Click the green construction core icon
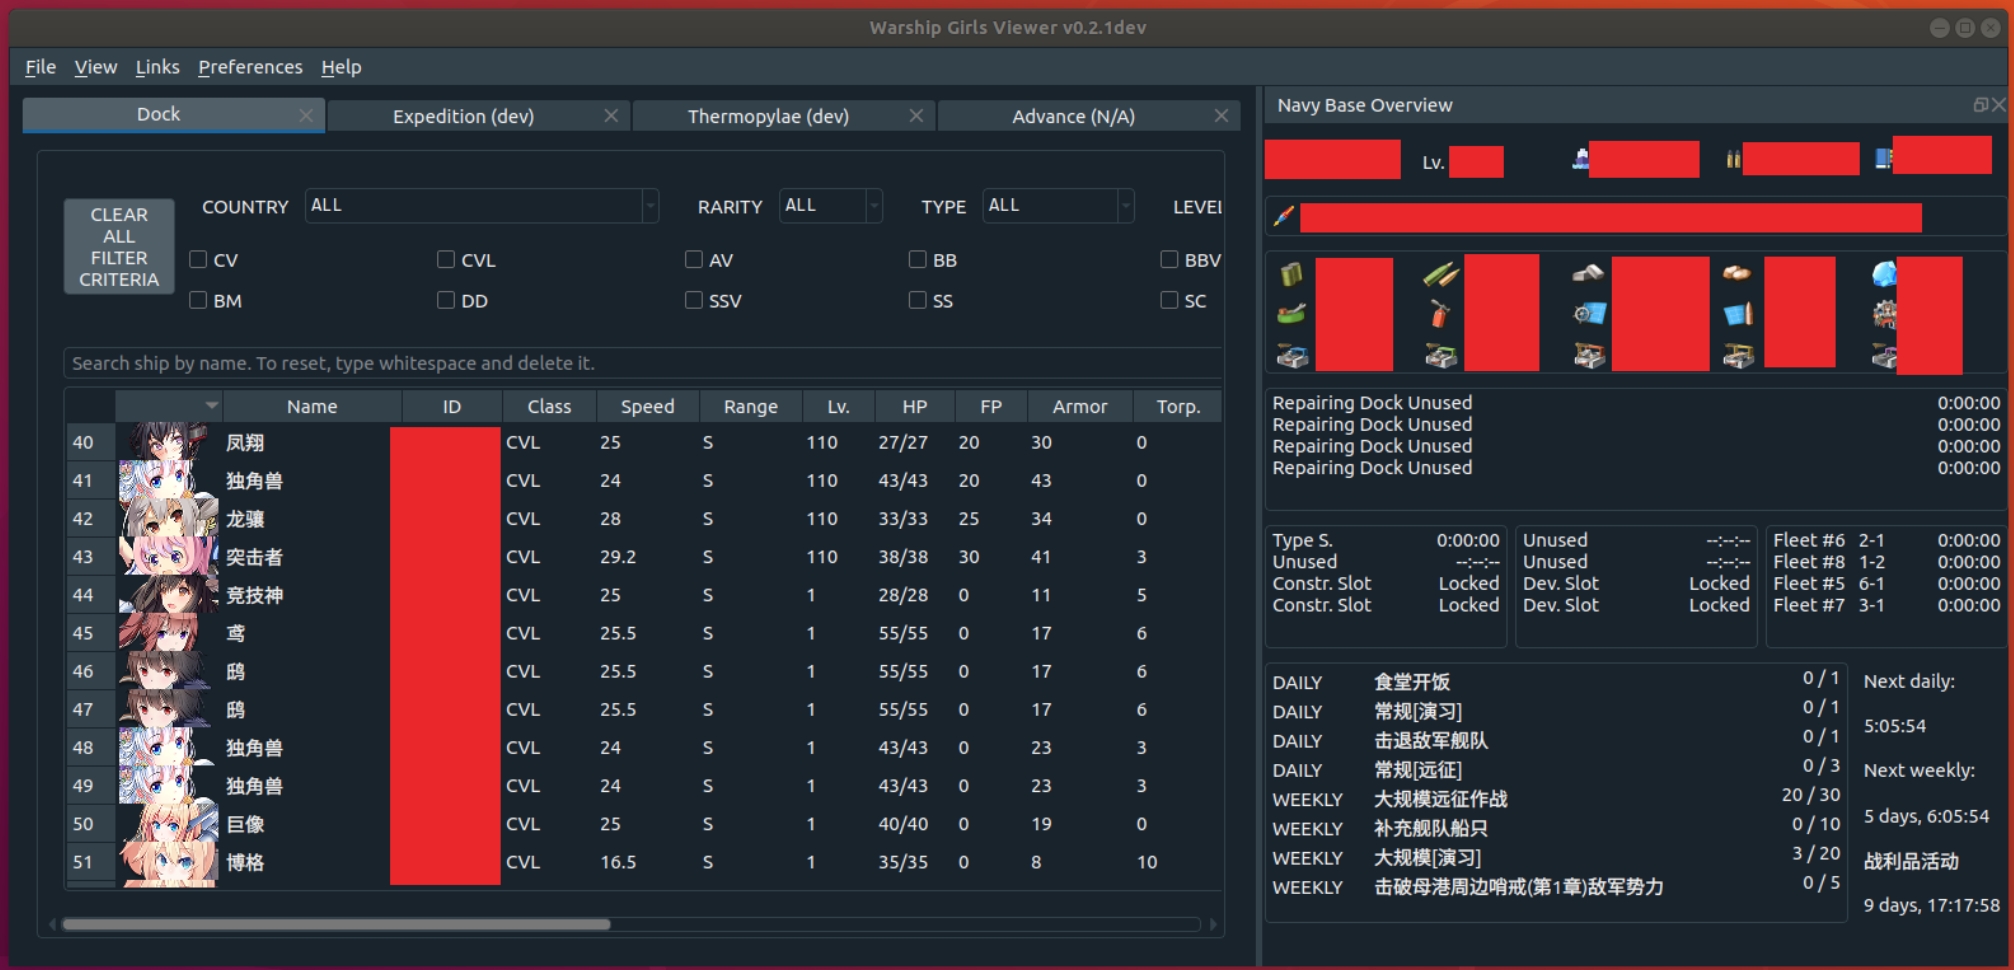Image resolution: width=2014 pixels, height=970 pixels. (1440, 355)
